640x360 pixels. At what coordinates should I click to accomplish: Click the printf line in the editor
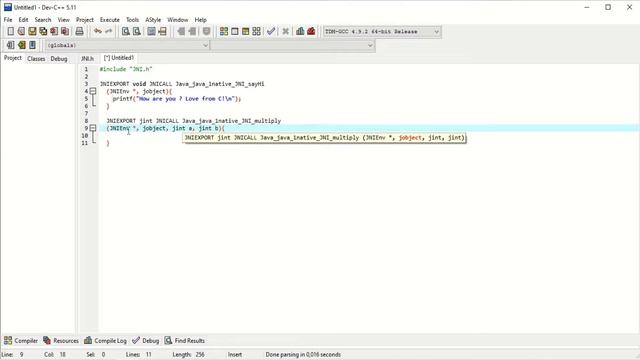tap(177, 99)
